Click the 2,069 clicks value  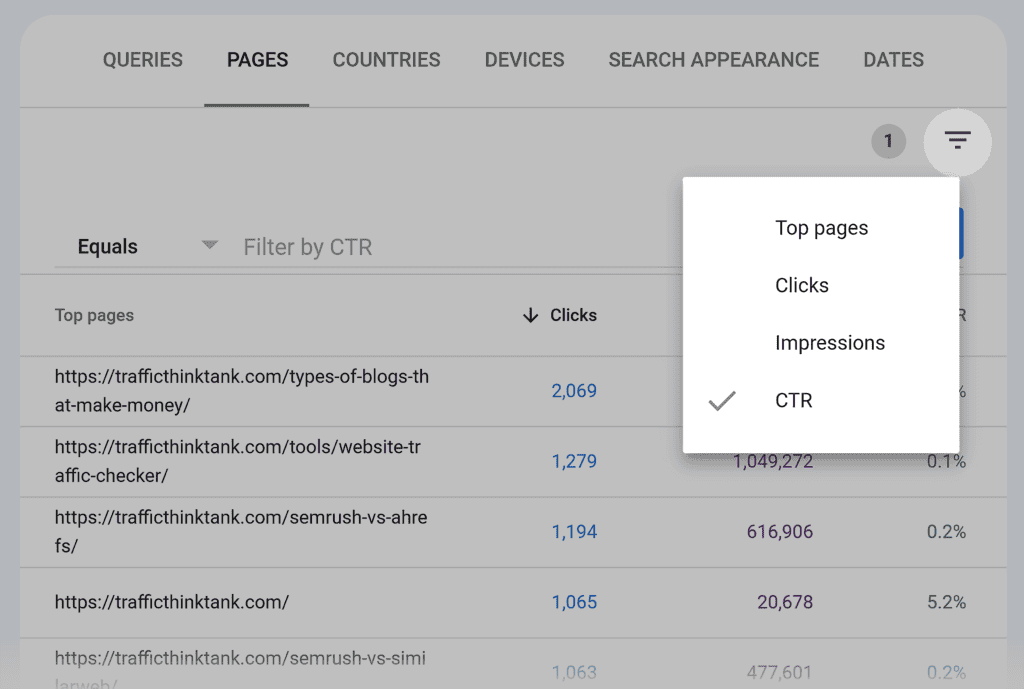click(574, 391)
